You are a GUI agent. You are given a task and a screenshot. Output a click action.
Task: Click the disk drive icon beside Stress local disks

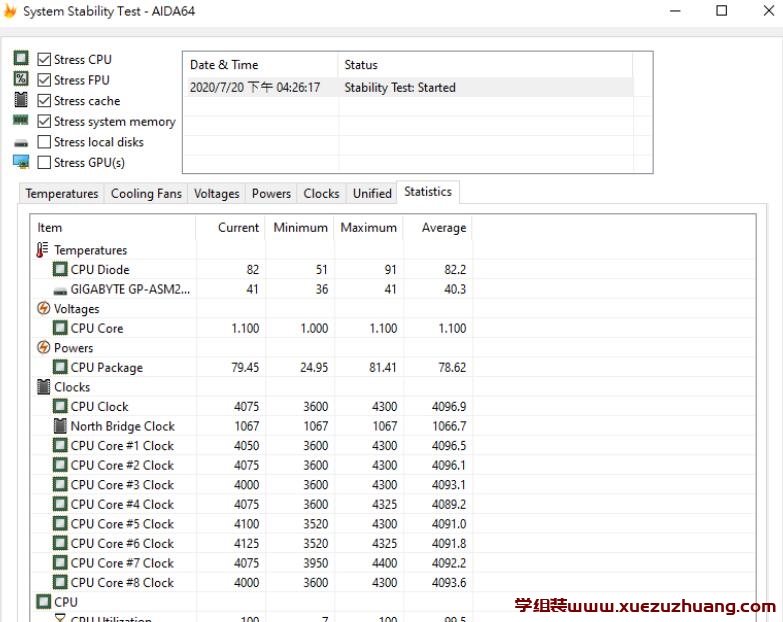click(x=21, y=142)
